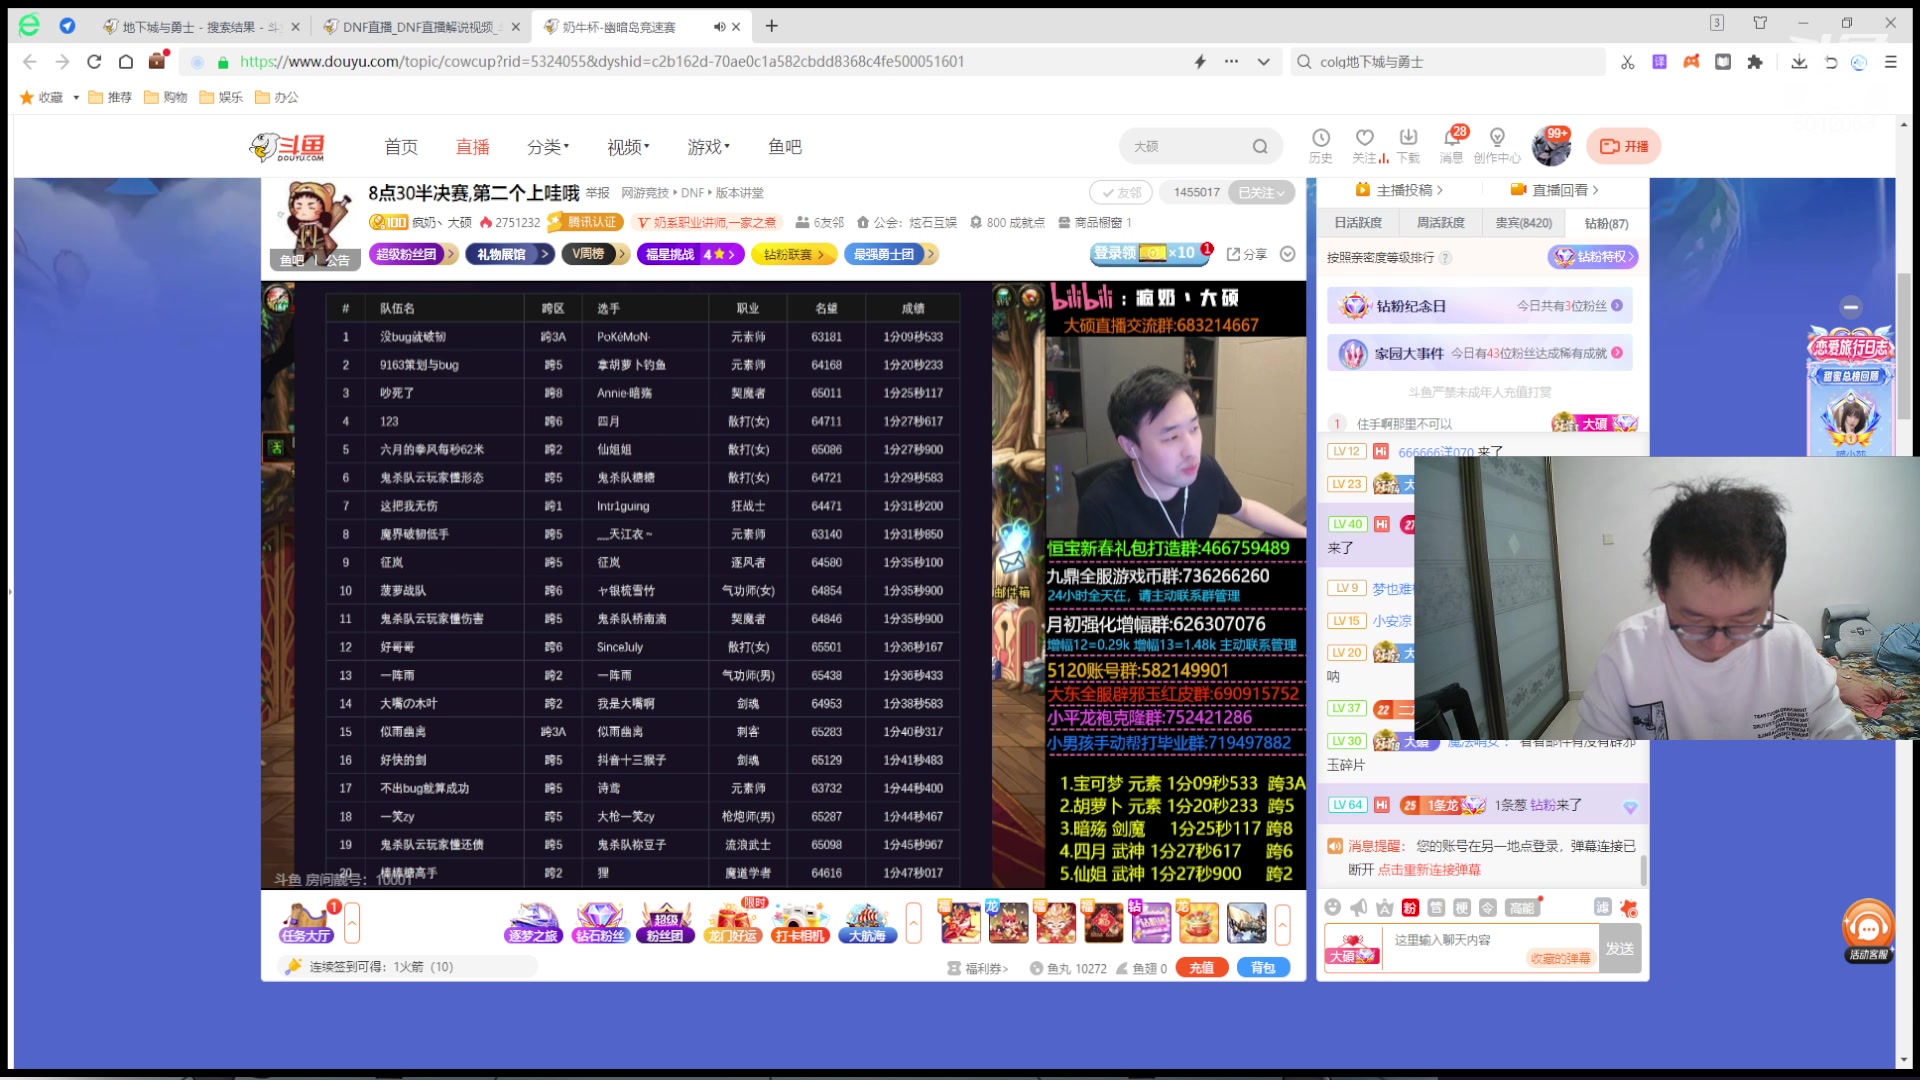The image size is (1920, 1080).
Task: Toggle the 滤 danmaku filter switch
Action: click(x=1602, y=907)
